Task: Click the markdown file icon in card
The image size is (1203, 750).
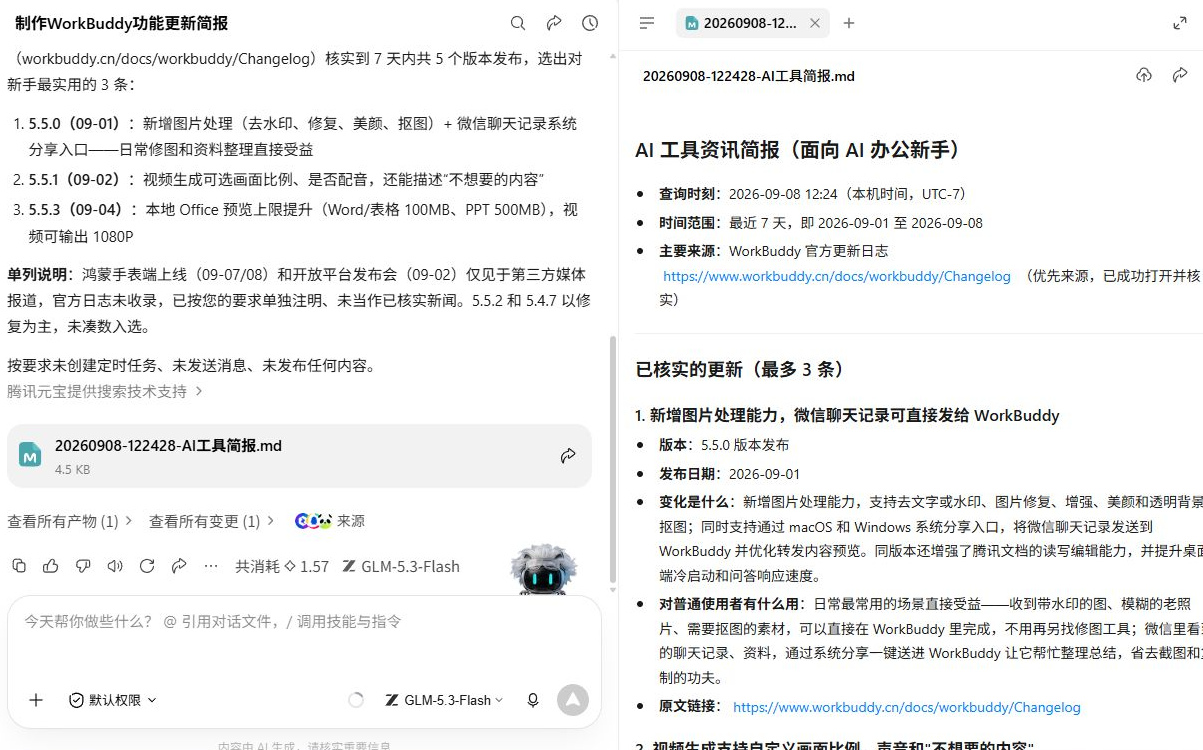Action: pyautogui.click(x=30, y=455)
